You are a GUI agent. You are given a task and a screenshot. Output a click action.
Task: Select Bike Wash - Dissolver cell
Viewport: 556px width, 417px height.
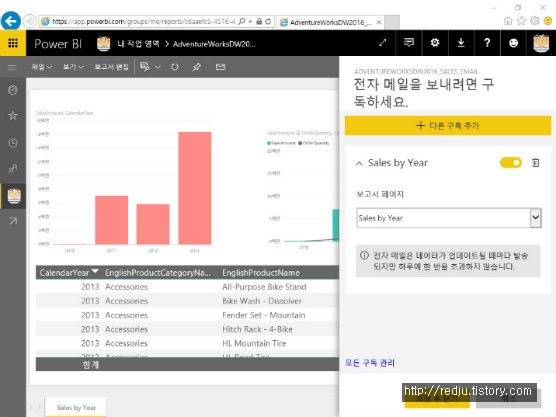pyautogui.click(x=262, y=301)
